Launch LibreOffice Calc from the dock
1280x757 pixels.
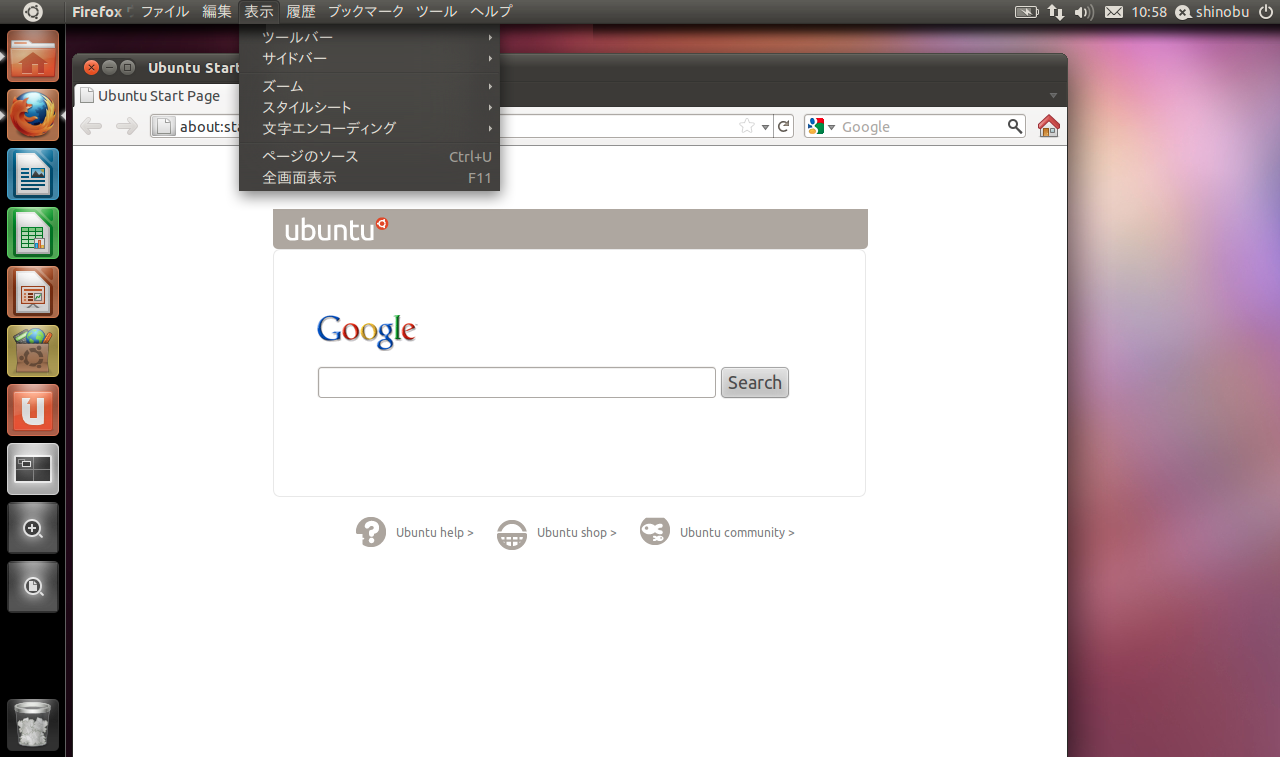[33, 233]
